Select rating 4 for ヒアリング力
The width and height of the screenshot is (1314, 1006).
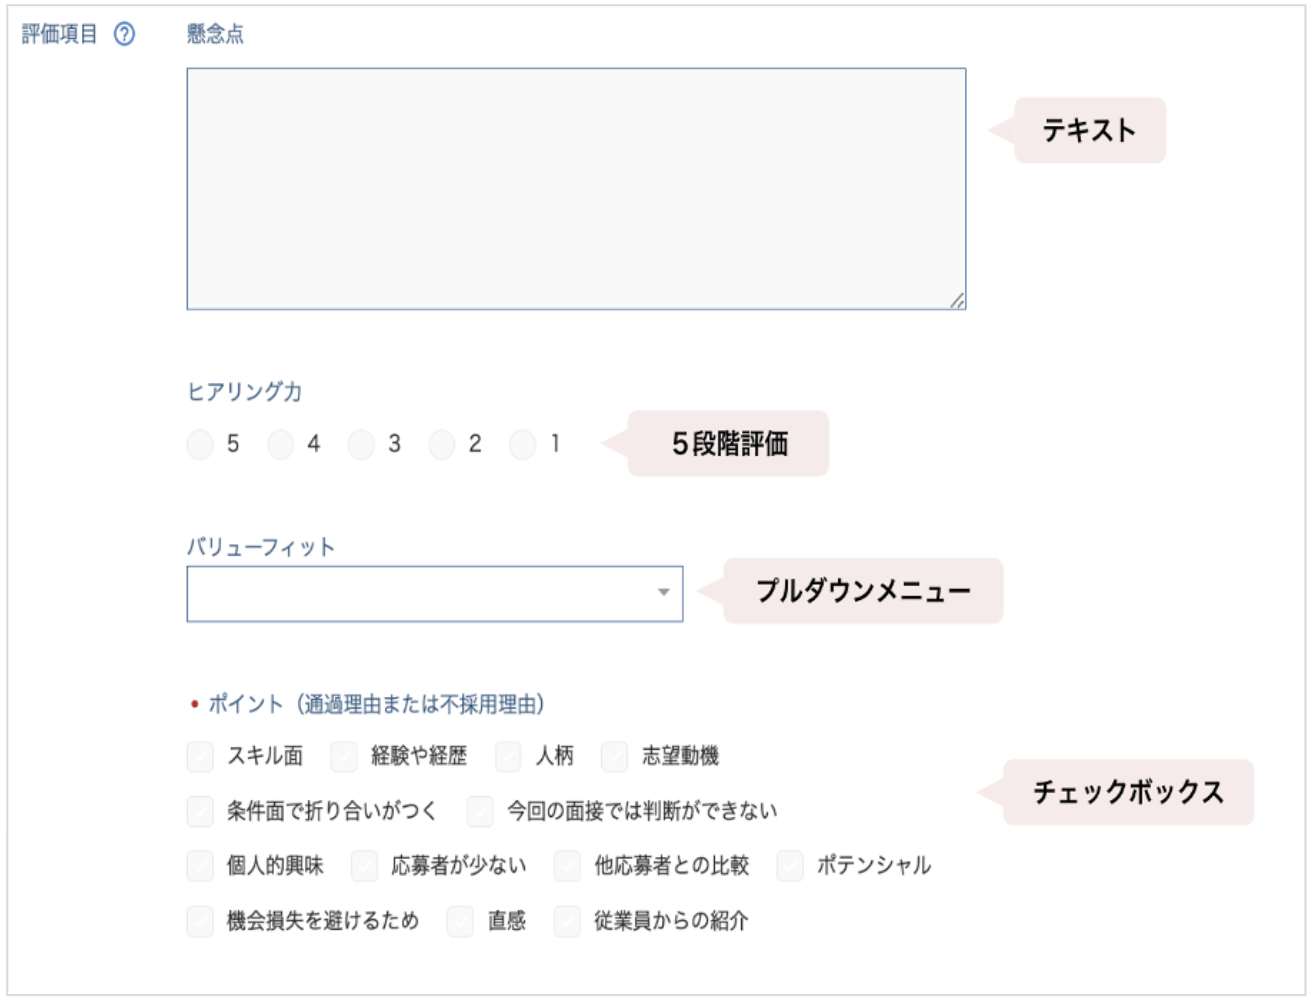coord(281,444)
